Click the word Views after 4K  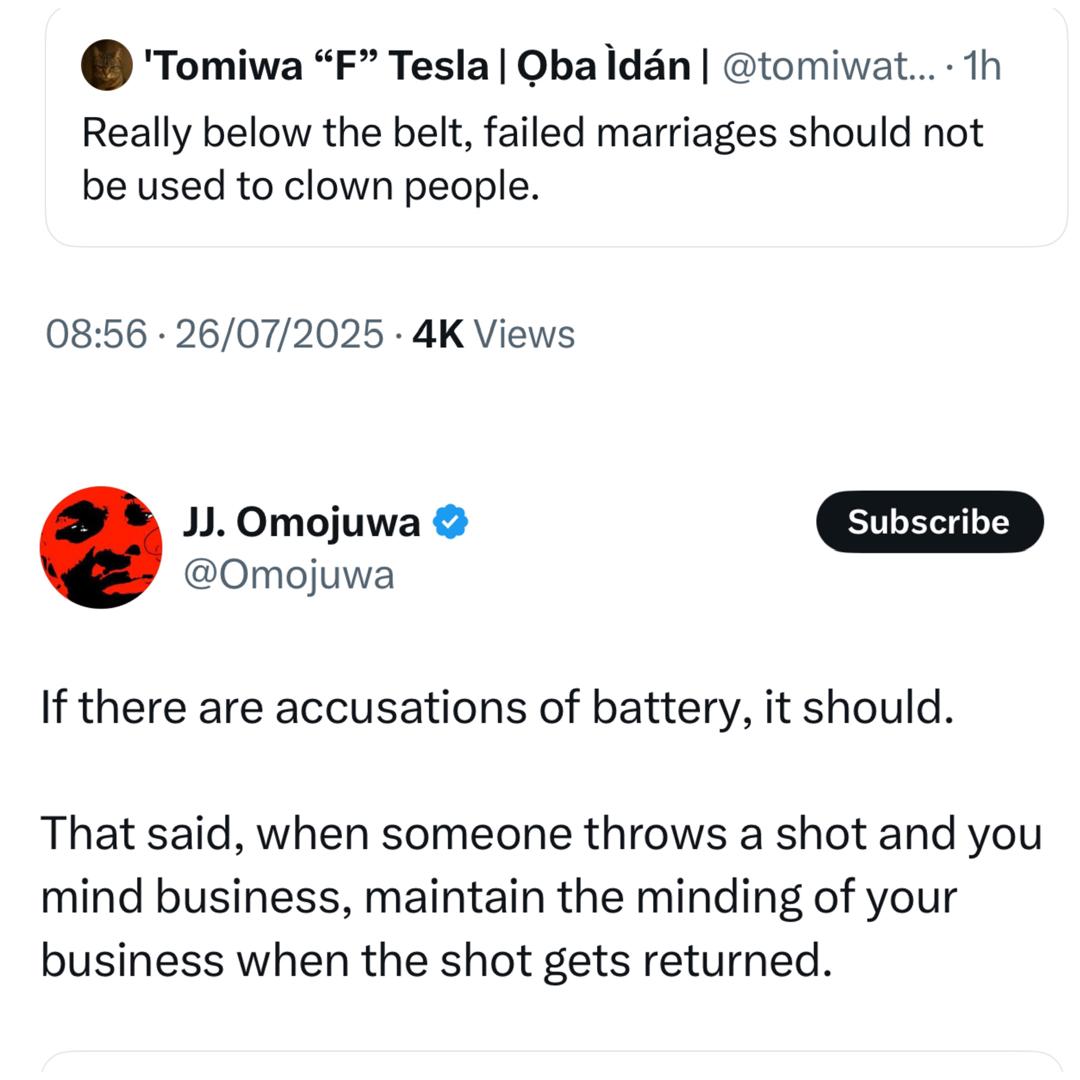point(523,334)
